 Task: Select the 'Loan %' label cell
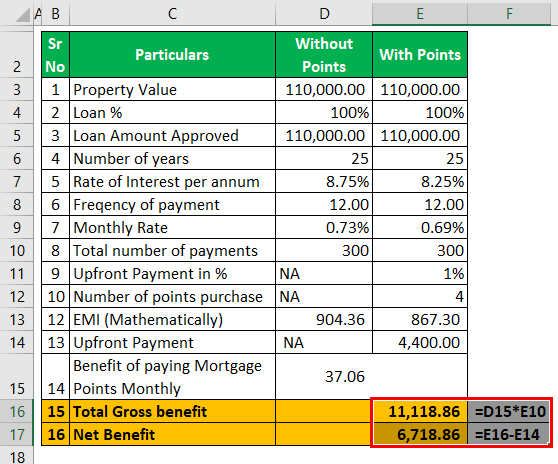(173, 112)
